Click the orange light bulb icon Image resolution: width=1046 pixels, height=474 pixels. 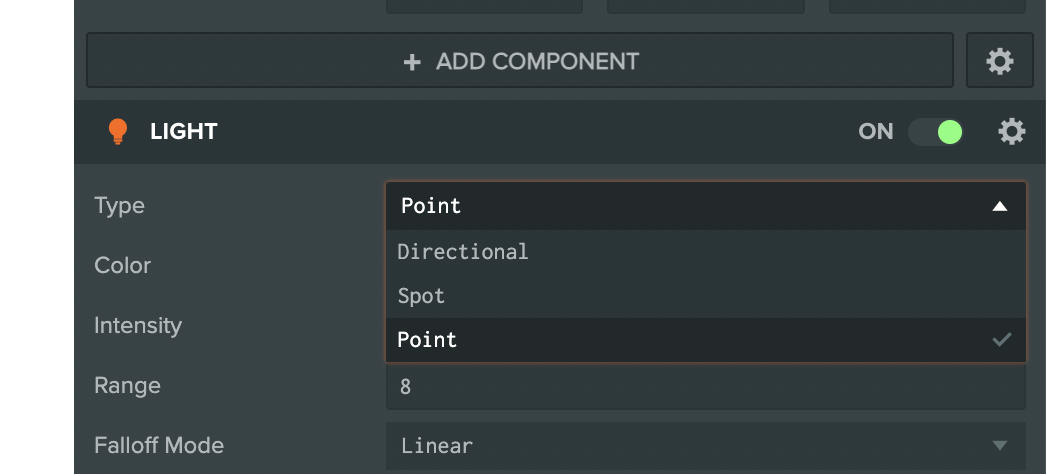pos(118,132)
